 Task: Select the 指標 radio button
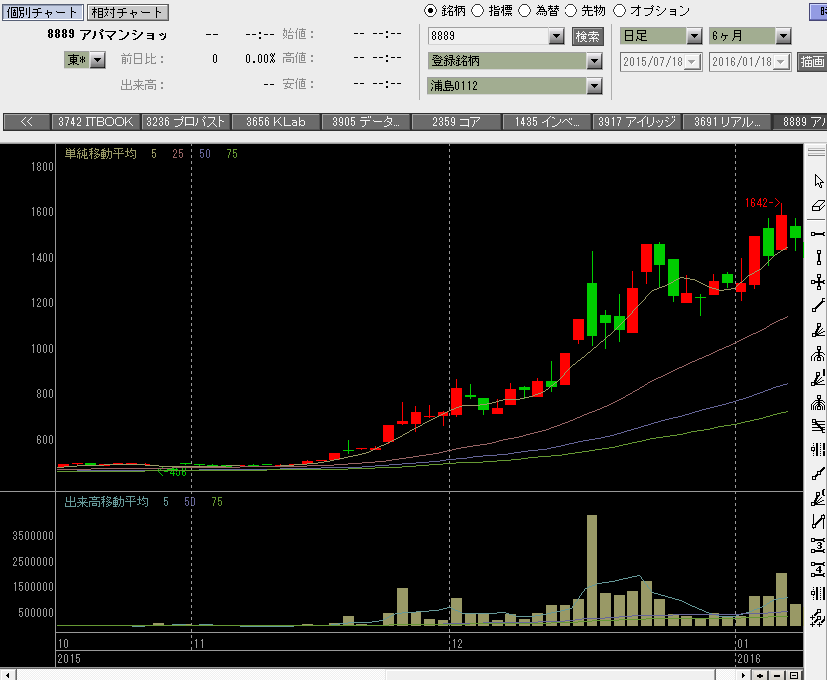point(477,11)
